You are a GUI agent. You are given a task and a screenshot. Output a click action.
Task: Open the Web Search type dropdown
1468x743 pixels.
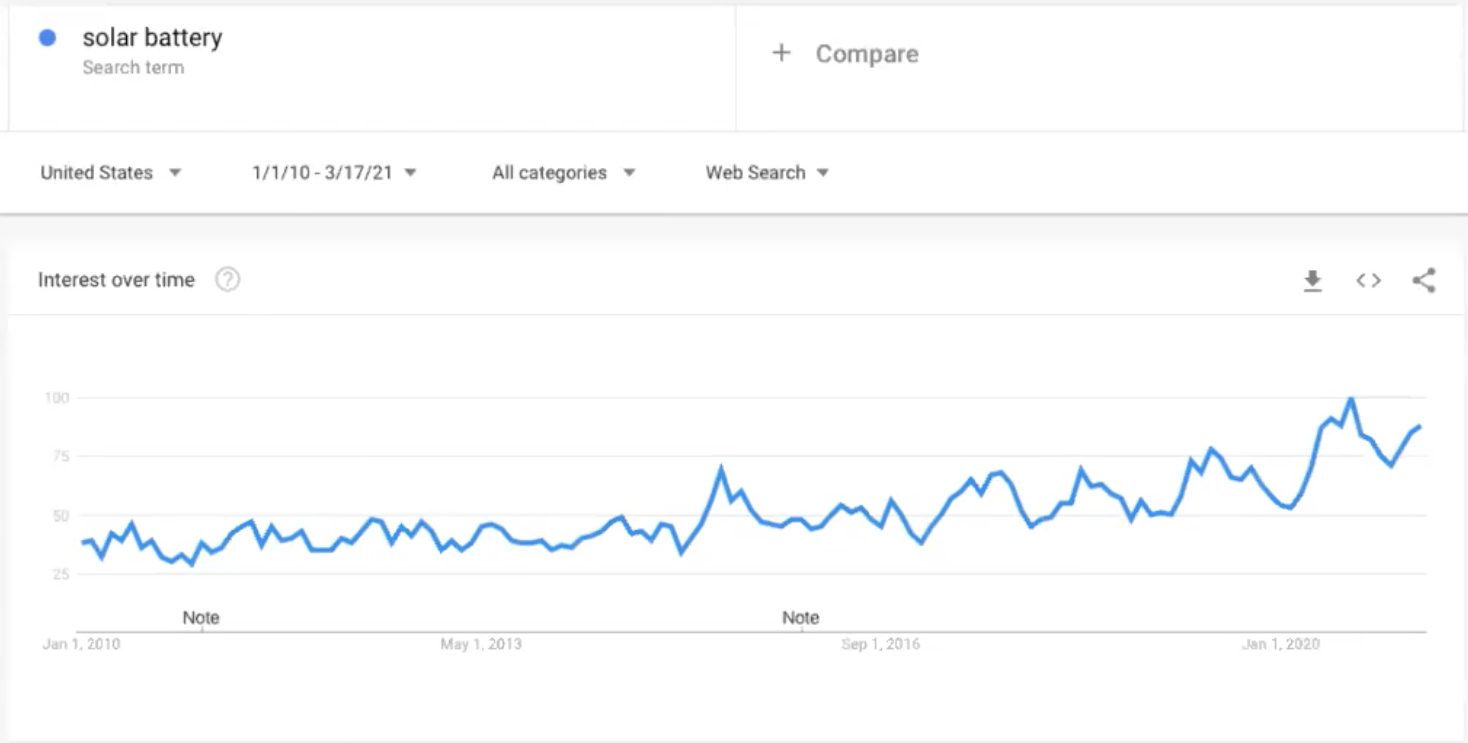point(767,173)
